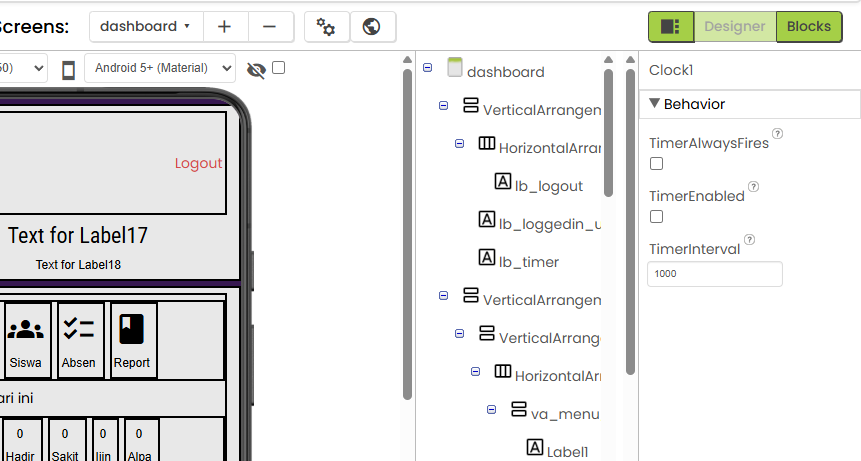The image size is (861, 461).
Task: Open the dashboard screen dropdown
Action: tap(145, 27)
